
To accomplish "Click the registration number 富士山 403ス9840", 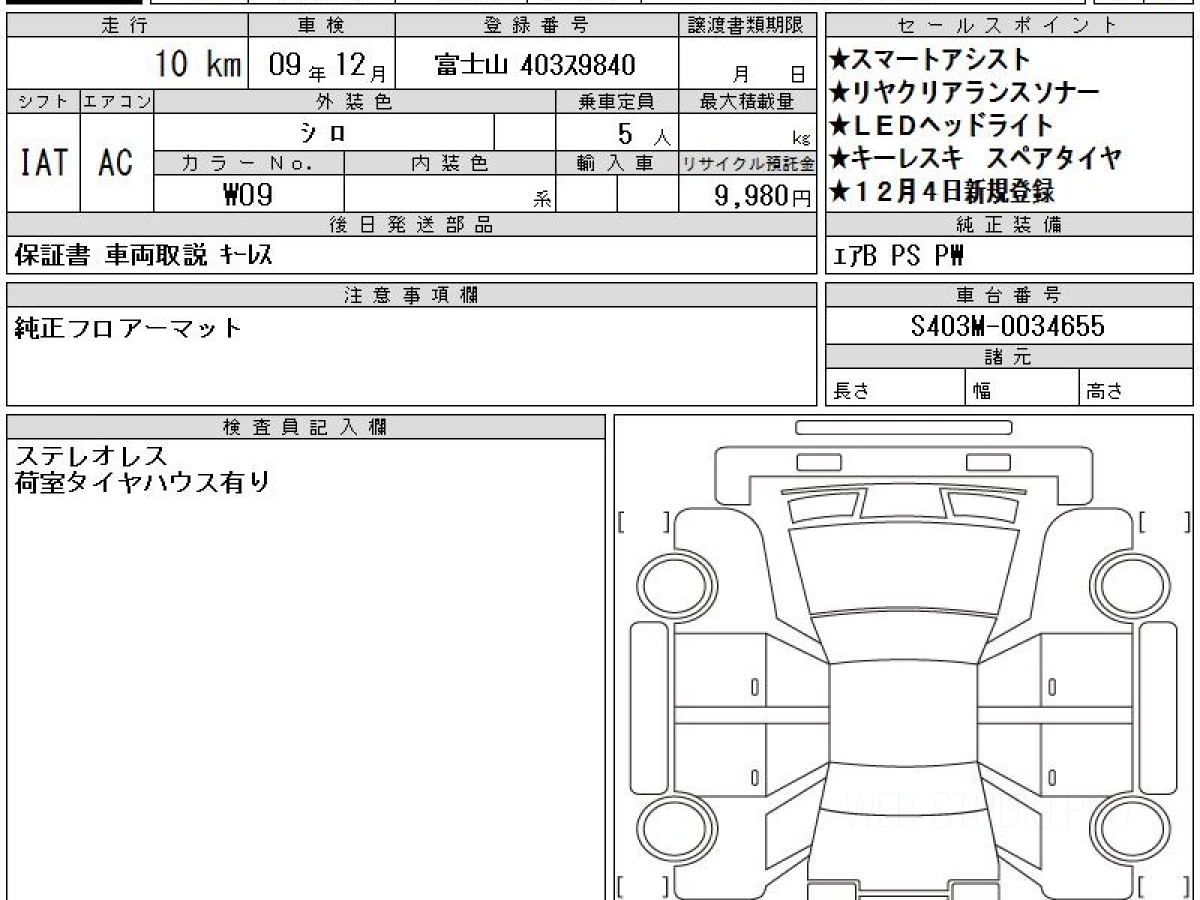I will pos(535,66).
